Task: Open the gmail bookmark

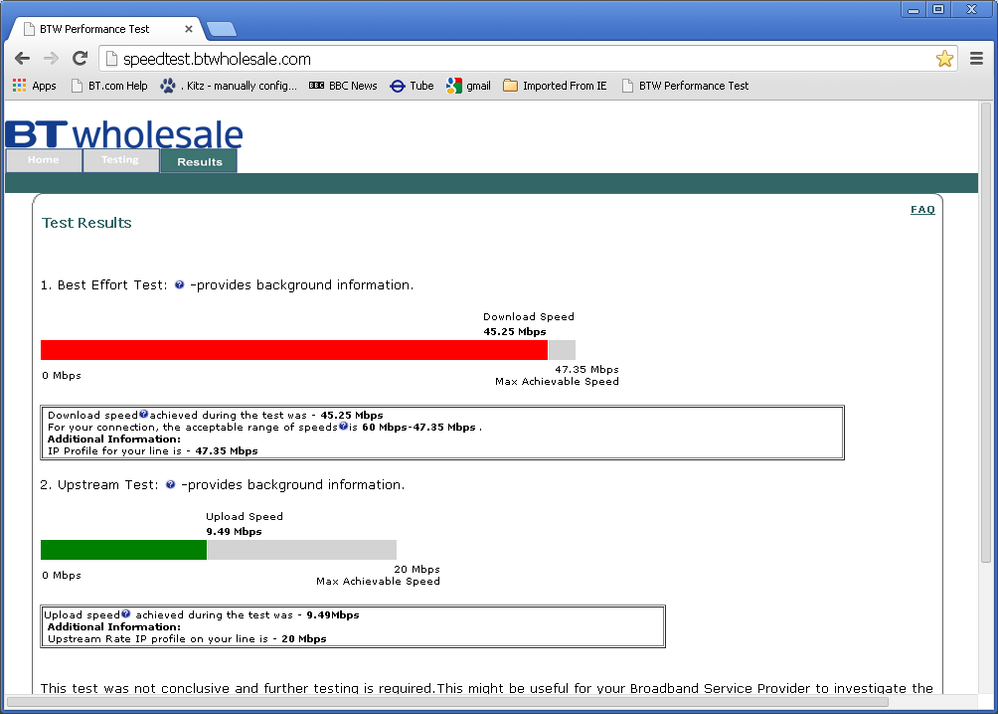Action: (x=468, y=85)
